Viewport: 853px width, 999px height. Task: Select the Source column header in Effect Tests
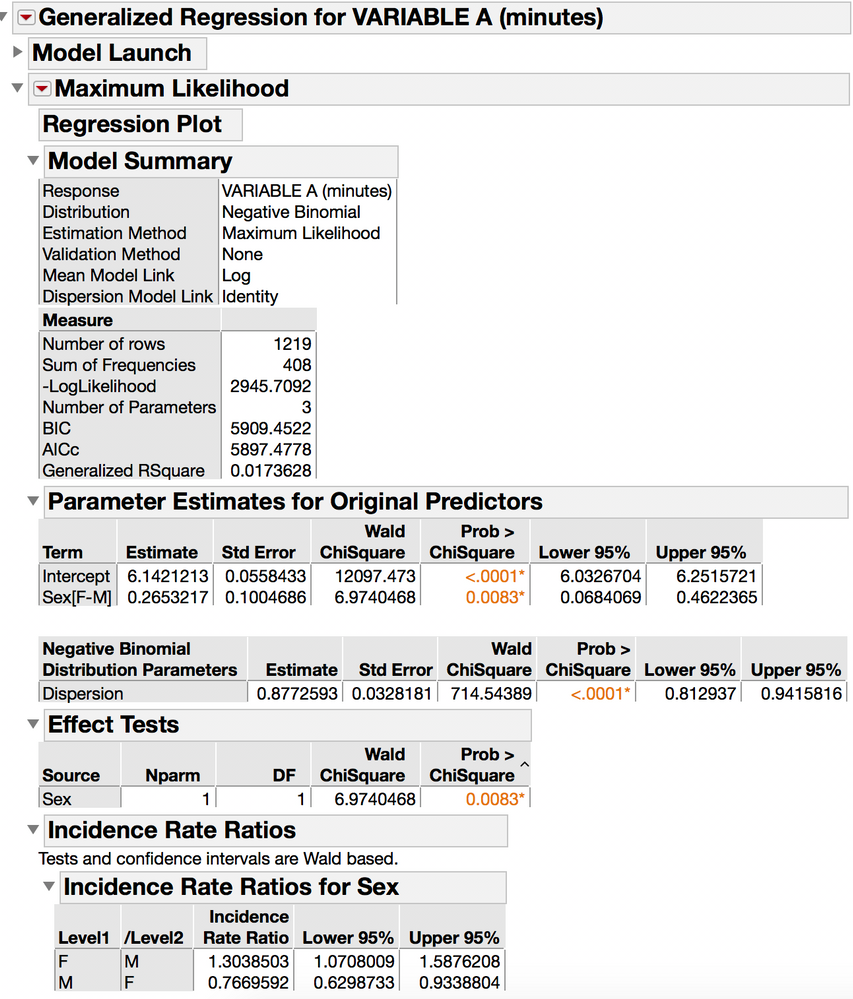71,775
